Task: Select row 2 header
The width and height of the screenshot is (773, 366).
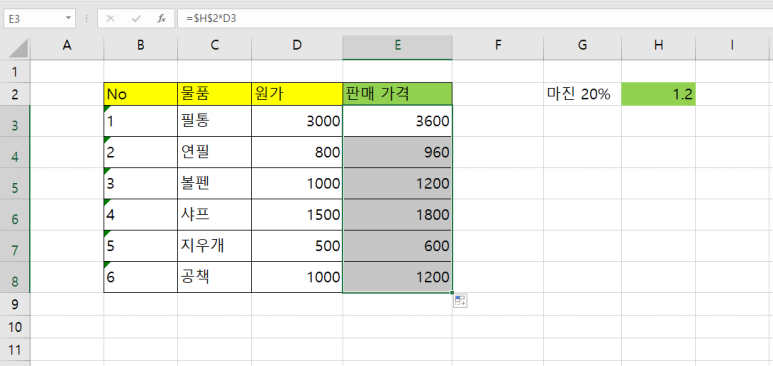Action: click(15, 94)
